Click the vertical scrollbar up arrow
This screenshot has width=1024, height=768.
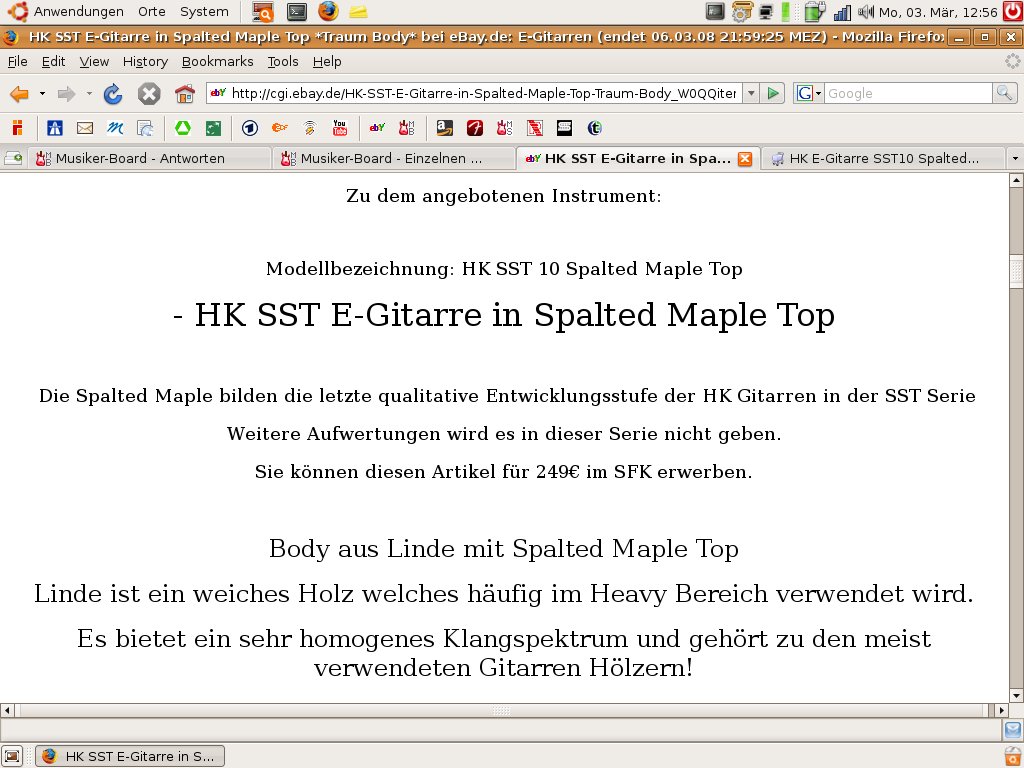pyautogui.click(x=1016, y=180)
